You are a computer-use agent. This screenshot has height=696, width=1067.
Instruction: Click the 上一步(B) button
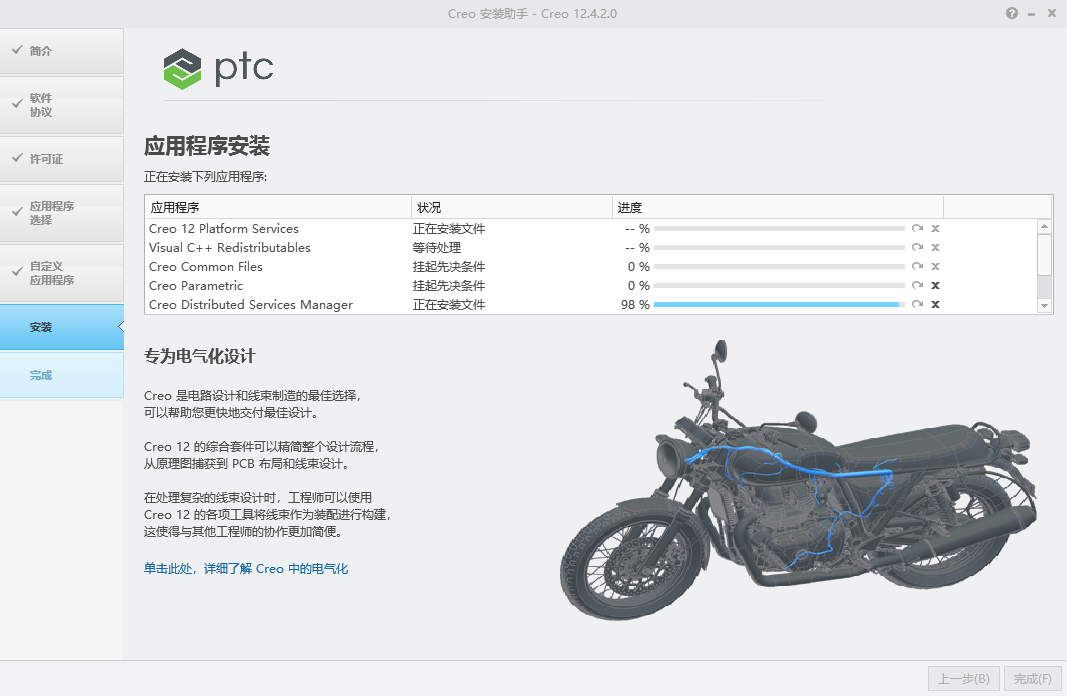tap(963, 679)
